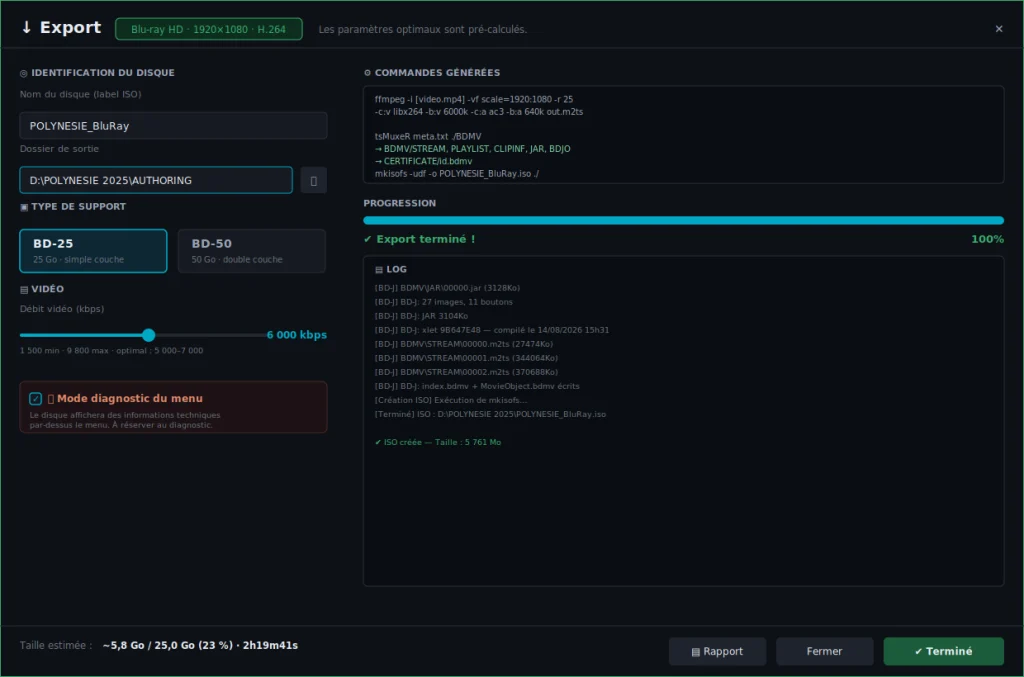Click the green Terminé button

944,652
